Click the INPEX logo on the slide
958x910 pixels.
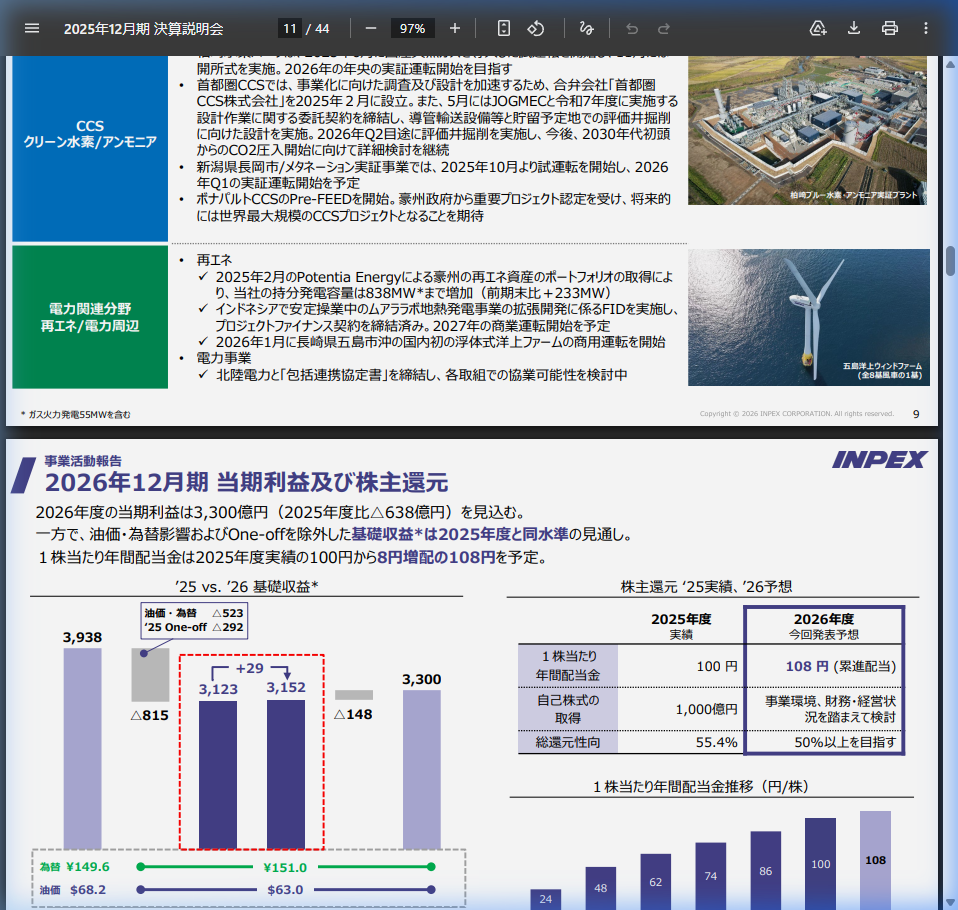[879, 460]
